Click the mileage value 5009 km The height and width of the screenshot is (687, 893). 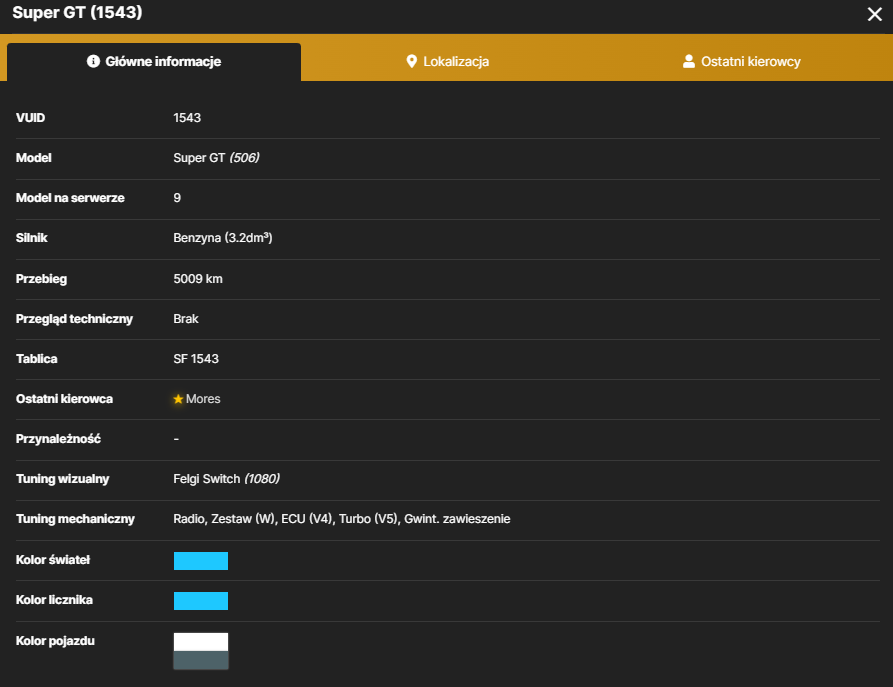[x=198, y=279]
